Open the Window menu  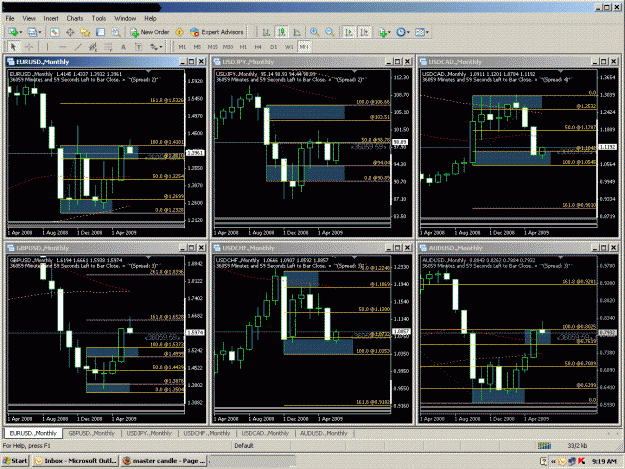125,18
